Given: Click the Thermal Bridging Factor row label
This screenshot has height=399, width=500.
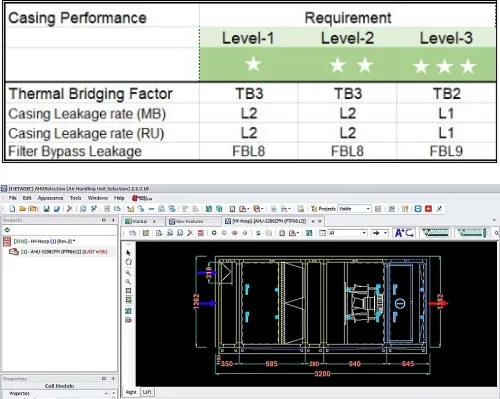Looking at the screenshot, I should [91, 94].
